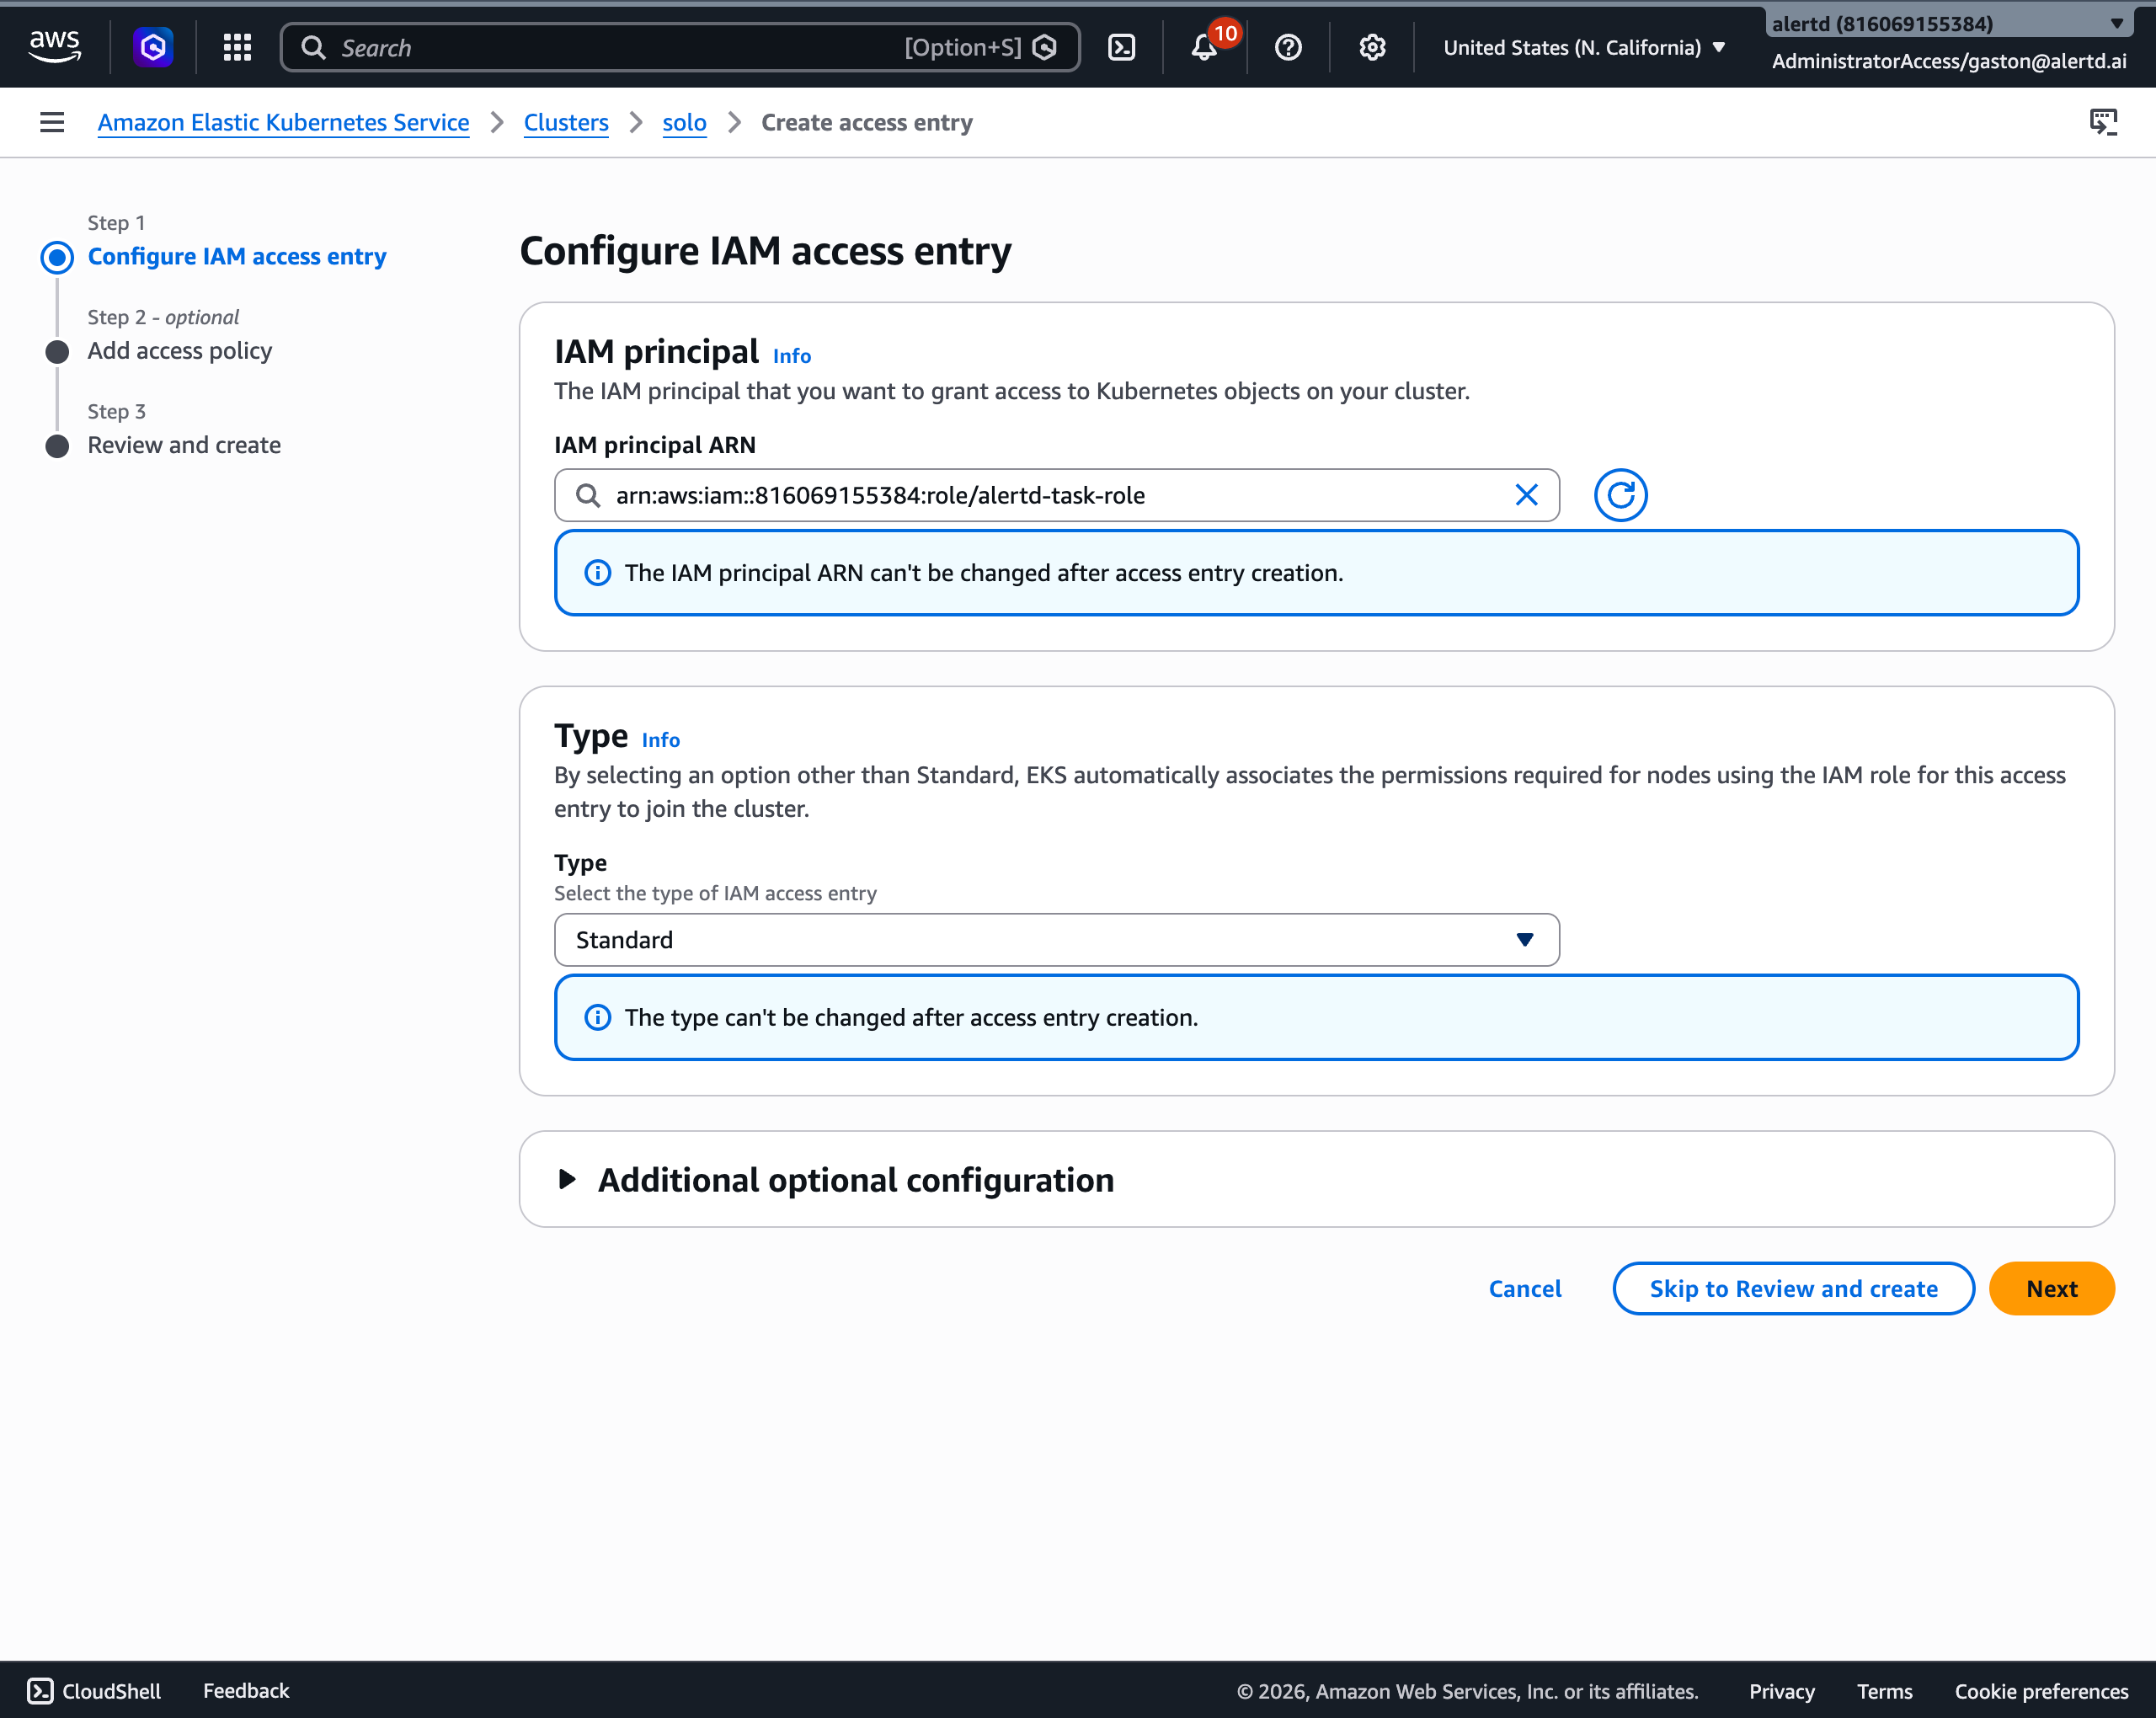Image resolution: width=2156 pixels, height=1718 pixels.
Task: Select Step 1 Configure IAM access entry
Action: pos(237,256)
